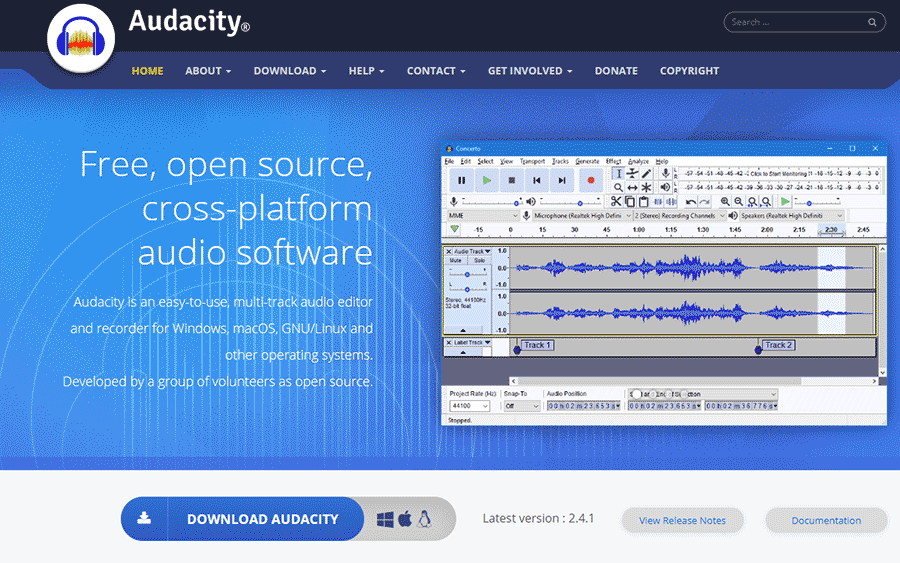Select the Envelope tool

[632, 173]
